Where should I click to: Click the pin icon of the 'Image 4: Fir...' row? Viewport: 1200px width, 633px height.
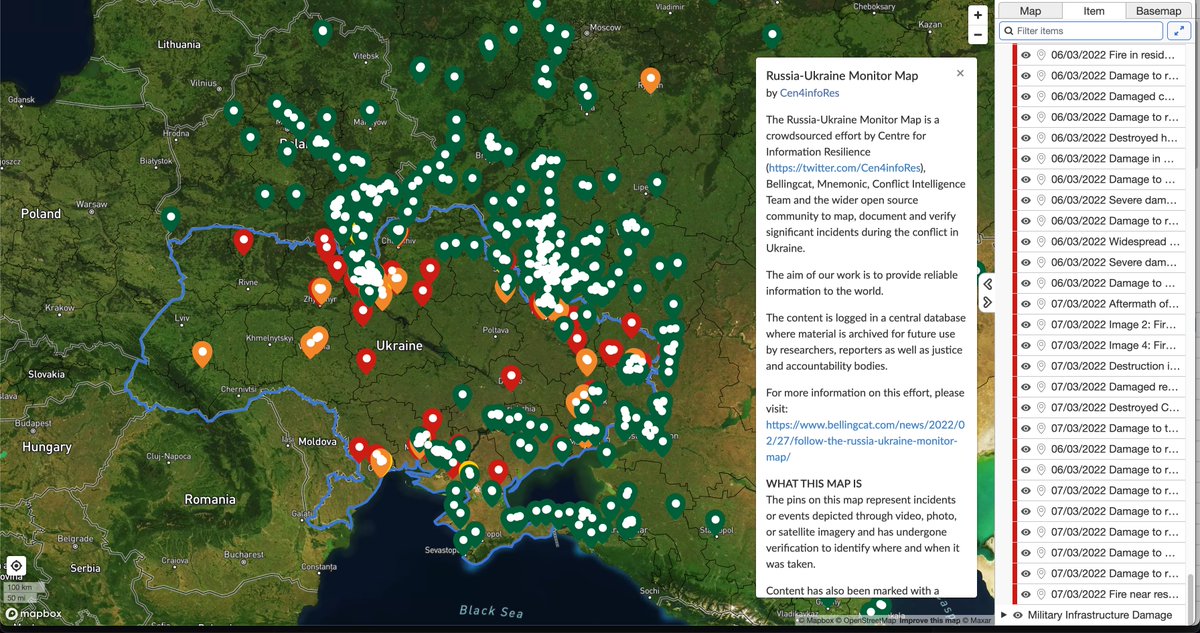1041,345
